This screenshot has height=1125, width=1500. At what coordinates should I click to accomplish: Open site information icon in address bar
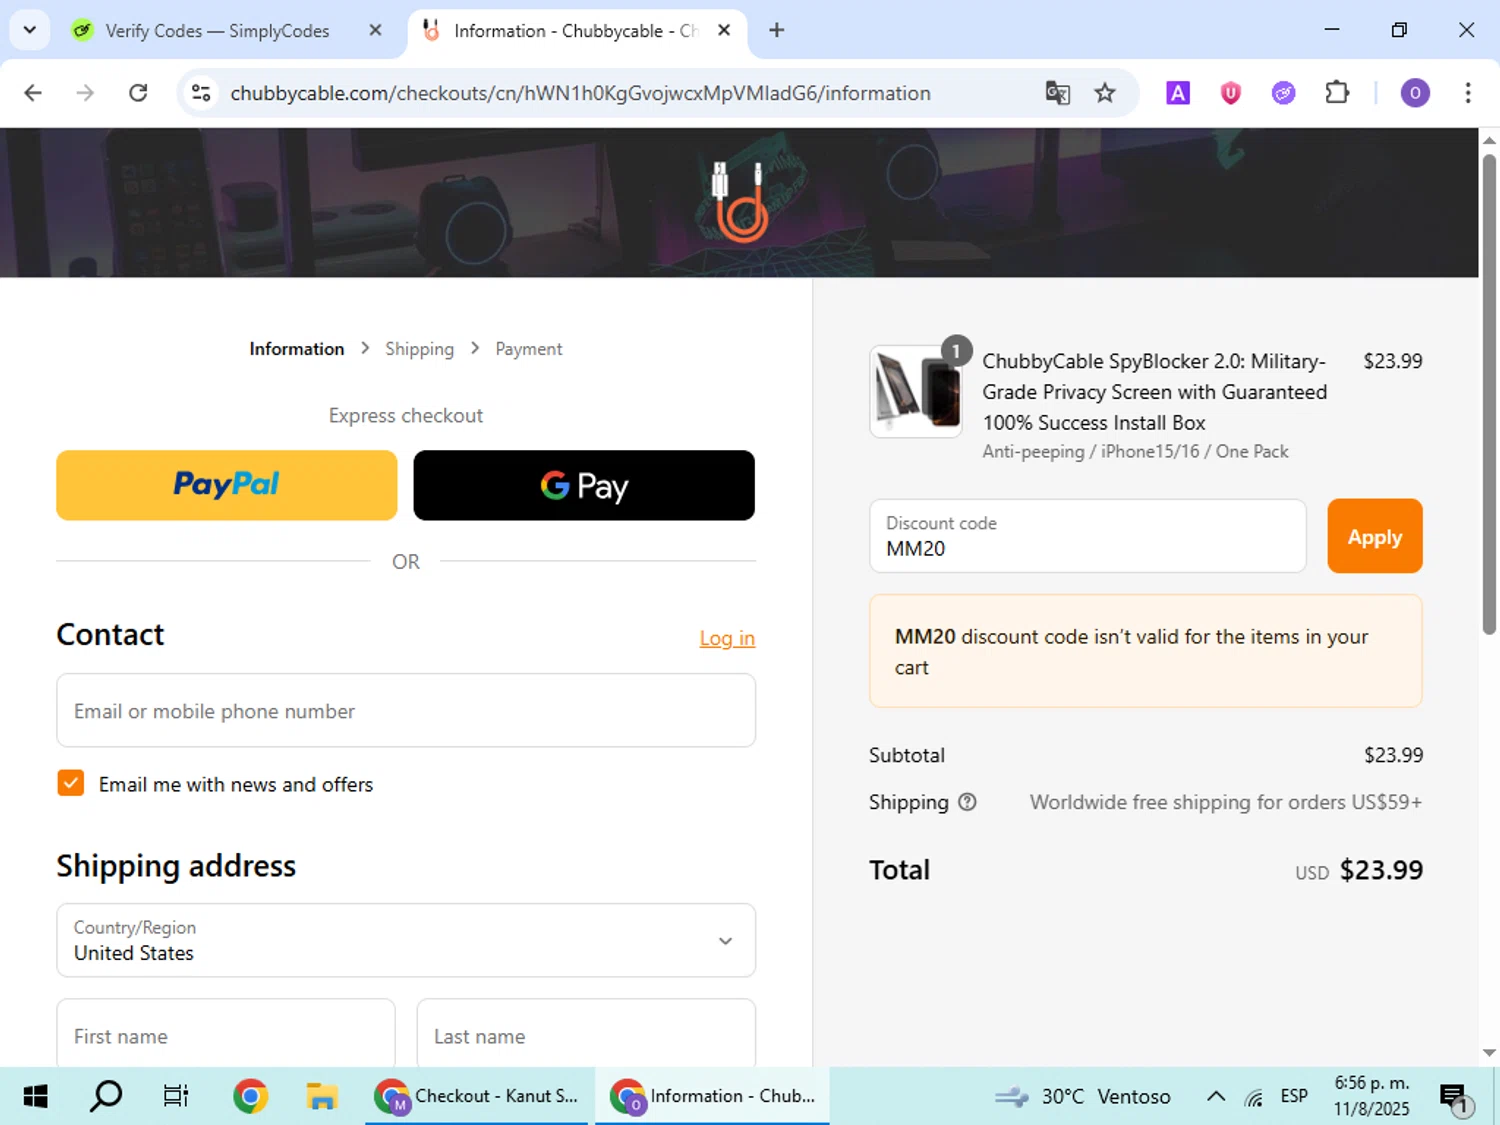click(x=201, y=93)
